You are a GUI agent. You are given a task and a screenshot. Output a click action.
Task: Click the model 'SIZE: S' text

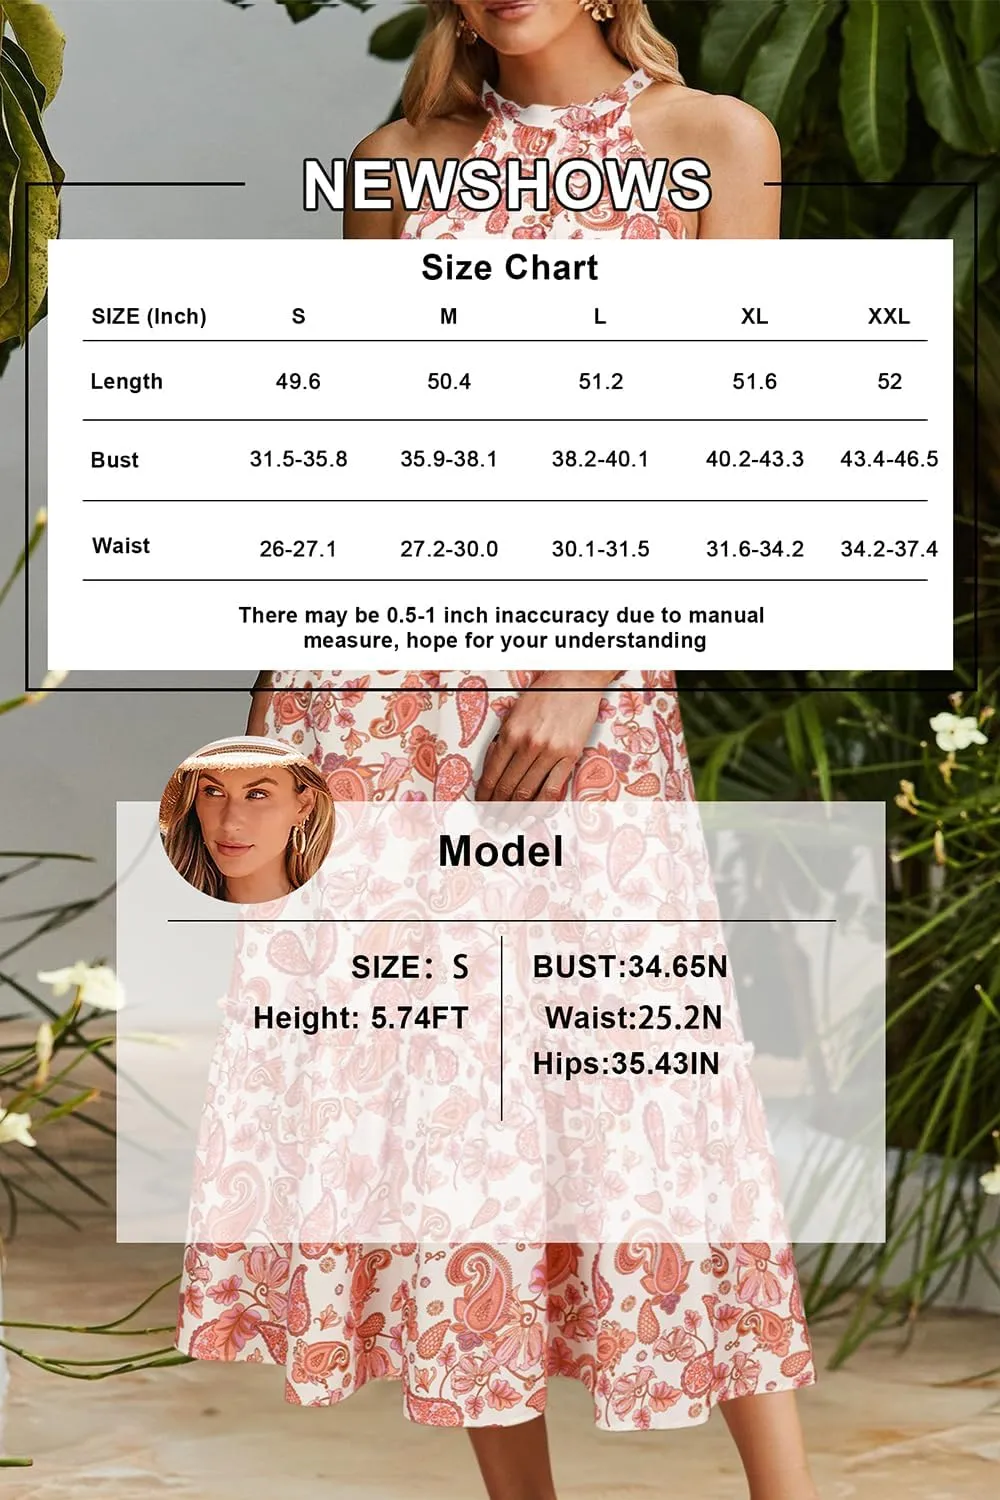click(x=410, y=967)
